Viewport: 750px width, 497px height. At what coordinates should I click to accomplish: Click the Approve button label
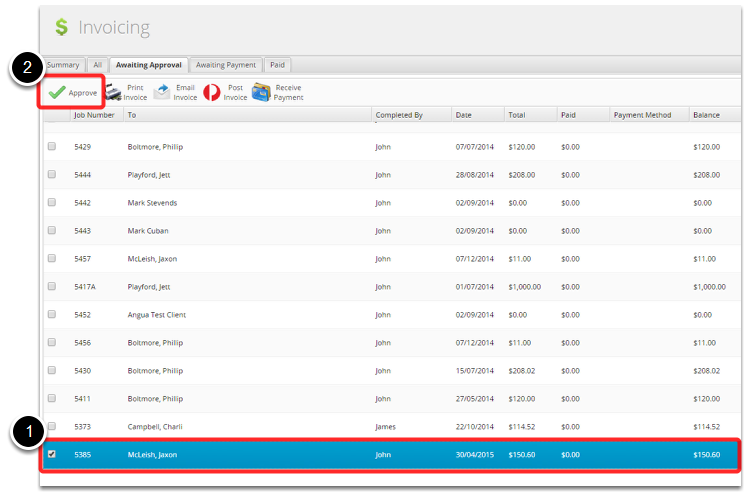click(83, 93)
